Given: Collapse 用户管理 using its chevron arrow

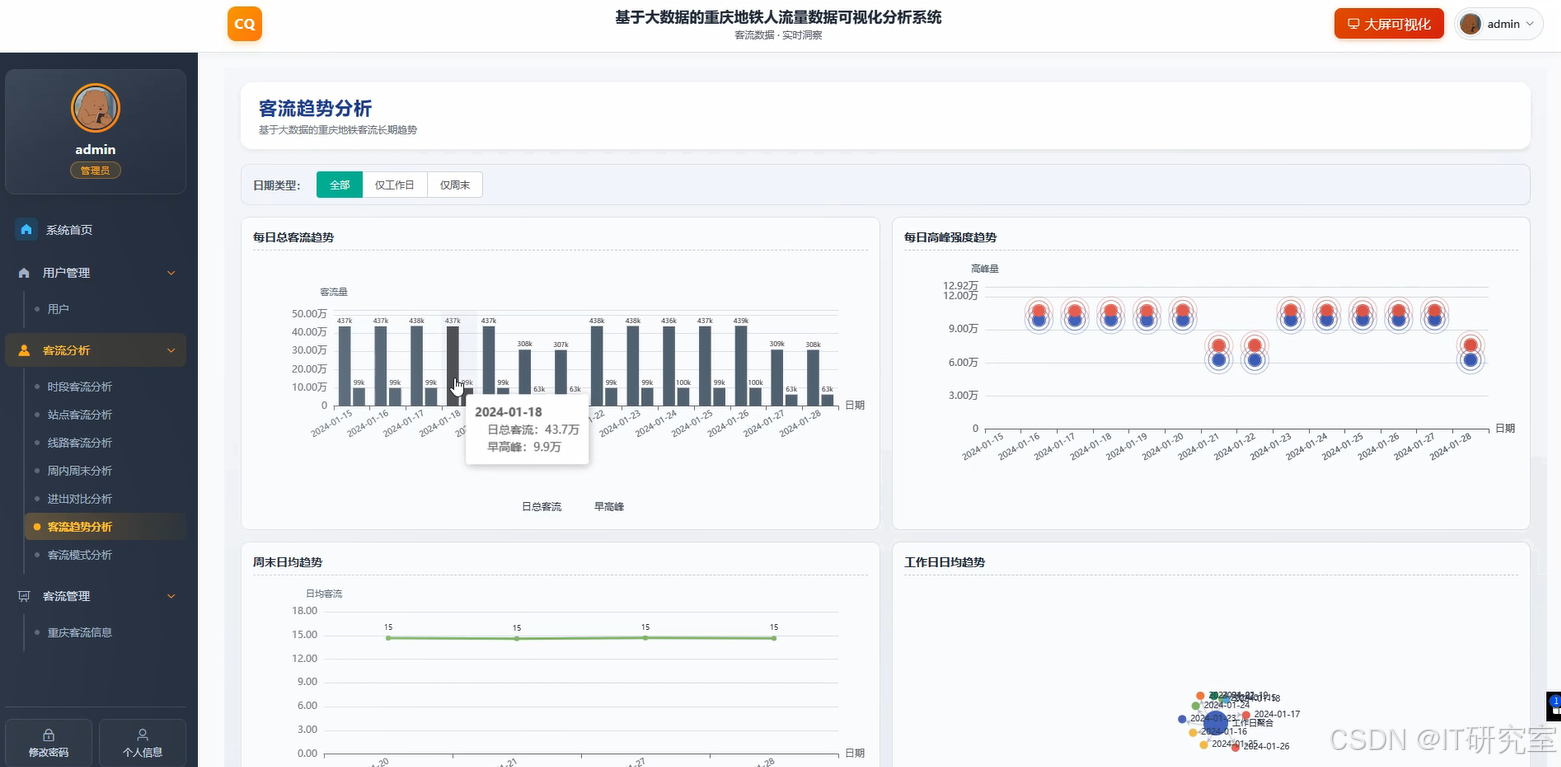Looking at the screenshot, I should (171, 273).
